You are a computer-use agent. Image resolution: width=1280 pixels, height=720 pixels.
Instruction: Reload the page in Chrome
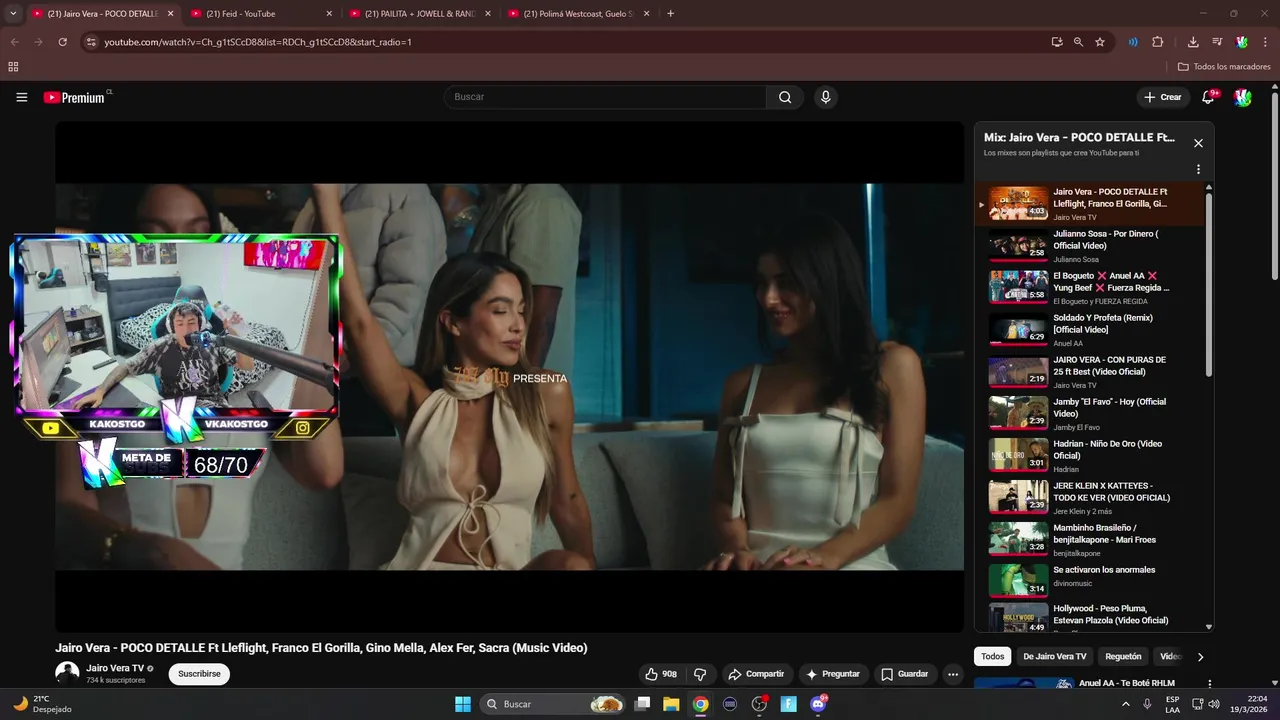(62, 42)
